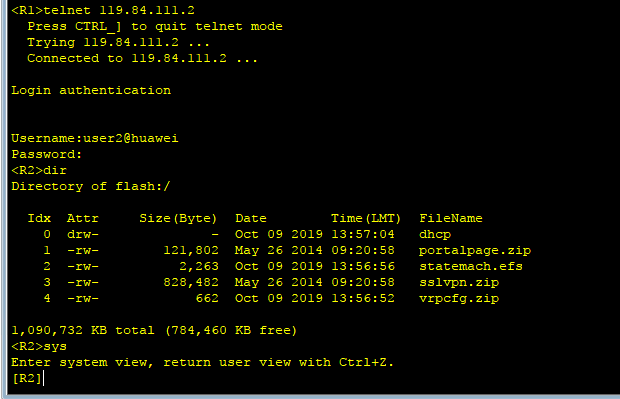Click the FileName column header
Screen dimensions: 620x399
451,218
